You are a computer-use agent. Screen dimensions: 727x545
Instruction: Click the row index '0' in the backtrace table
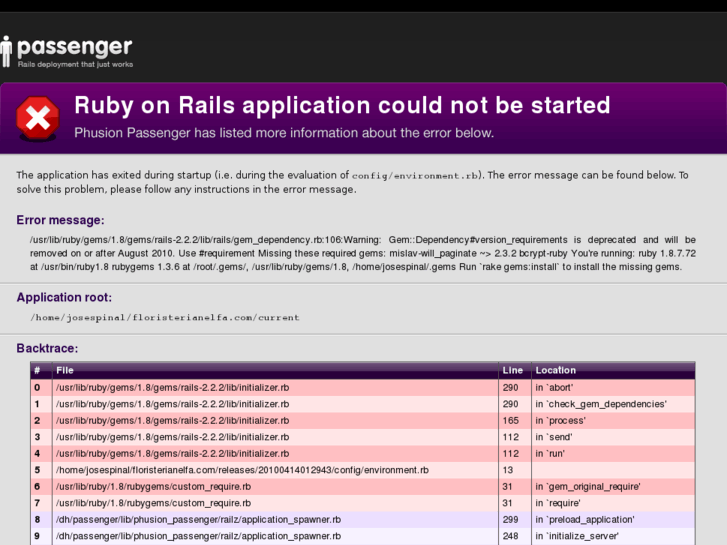37,387
